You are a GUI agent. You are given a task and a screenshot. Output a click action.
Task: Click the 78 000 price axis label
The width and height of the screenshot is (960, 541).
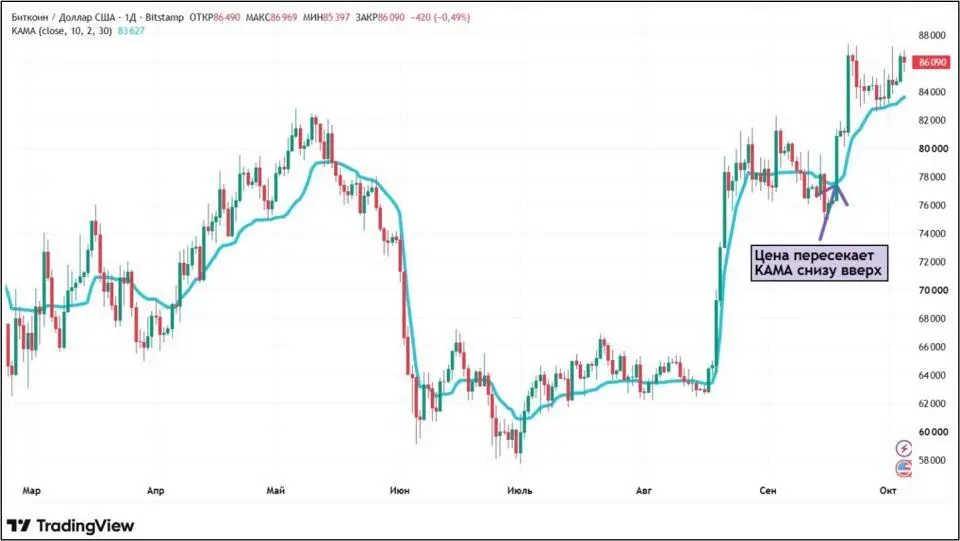[932, 177]
